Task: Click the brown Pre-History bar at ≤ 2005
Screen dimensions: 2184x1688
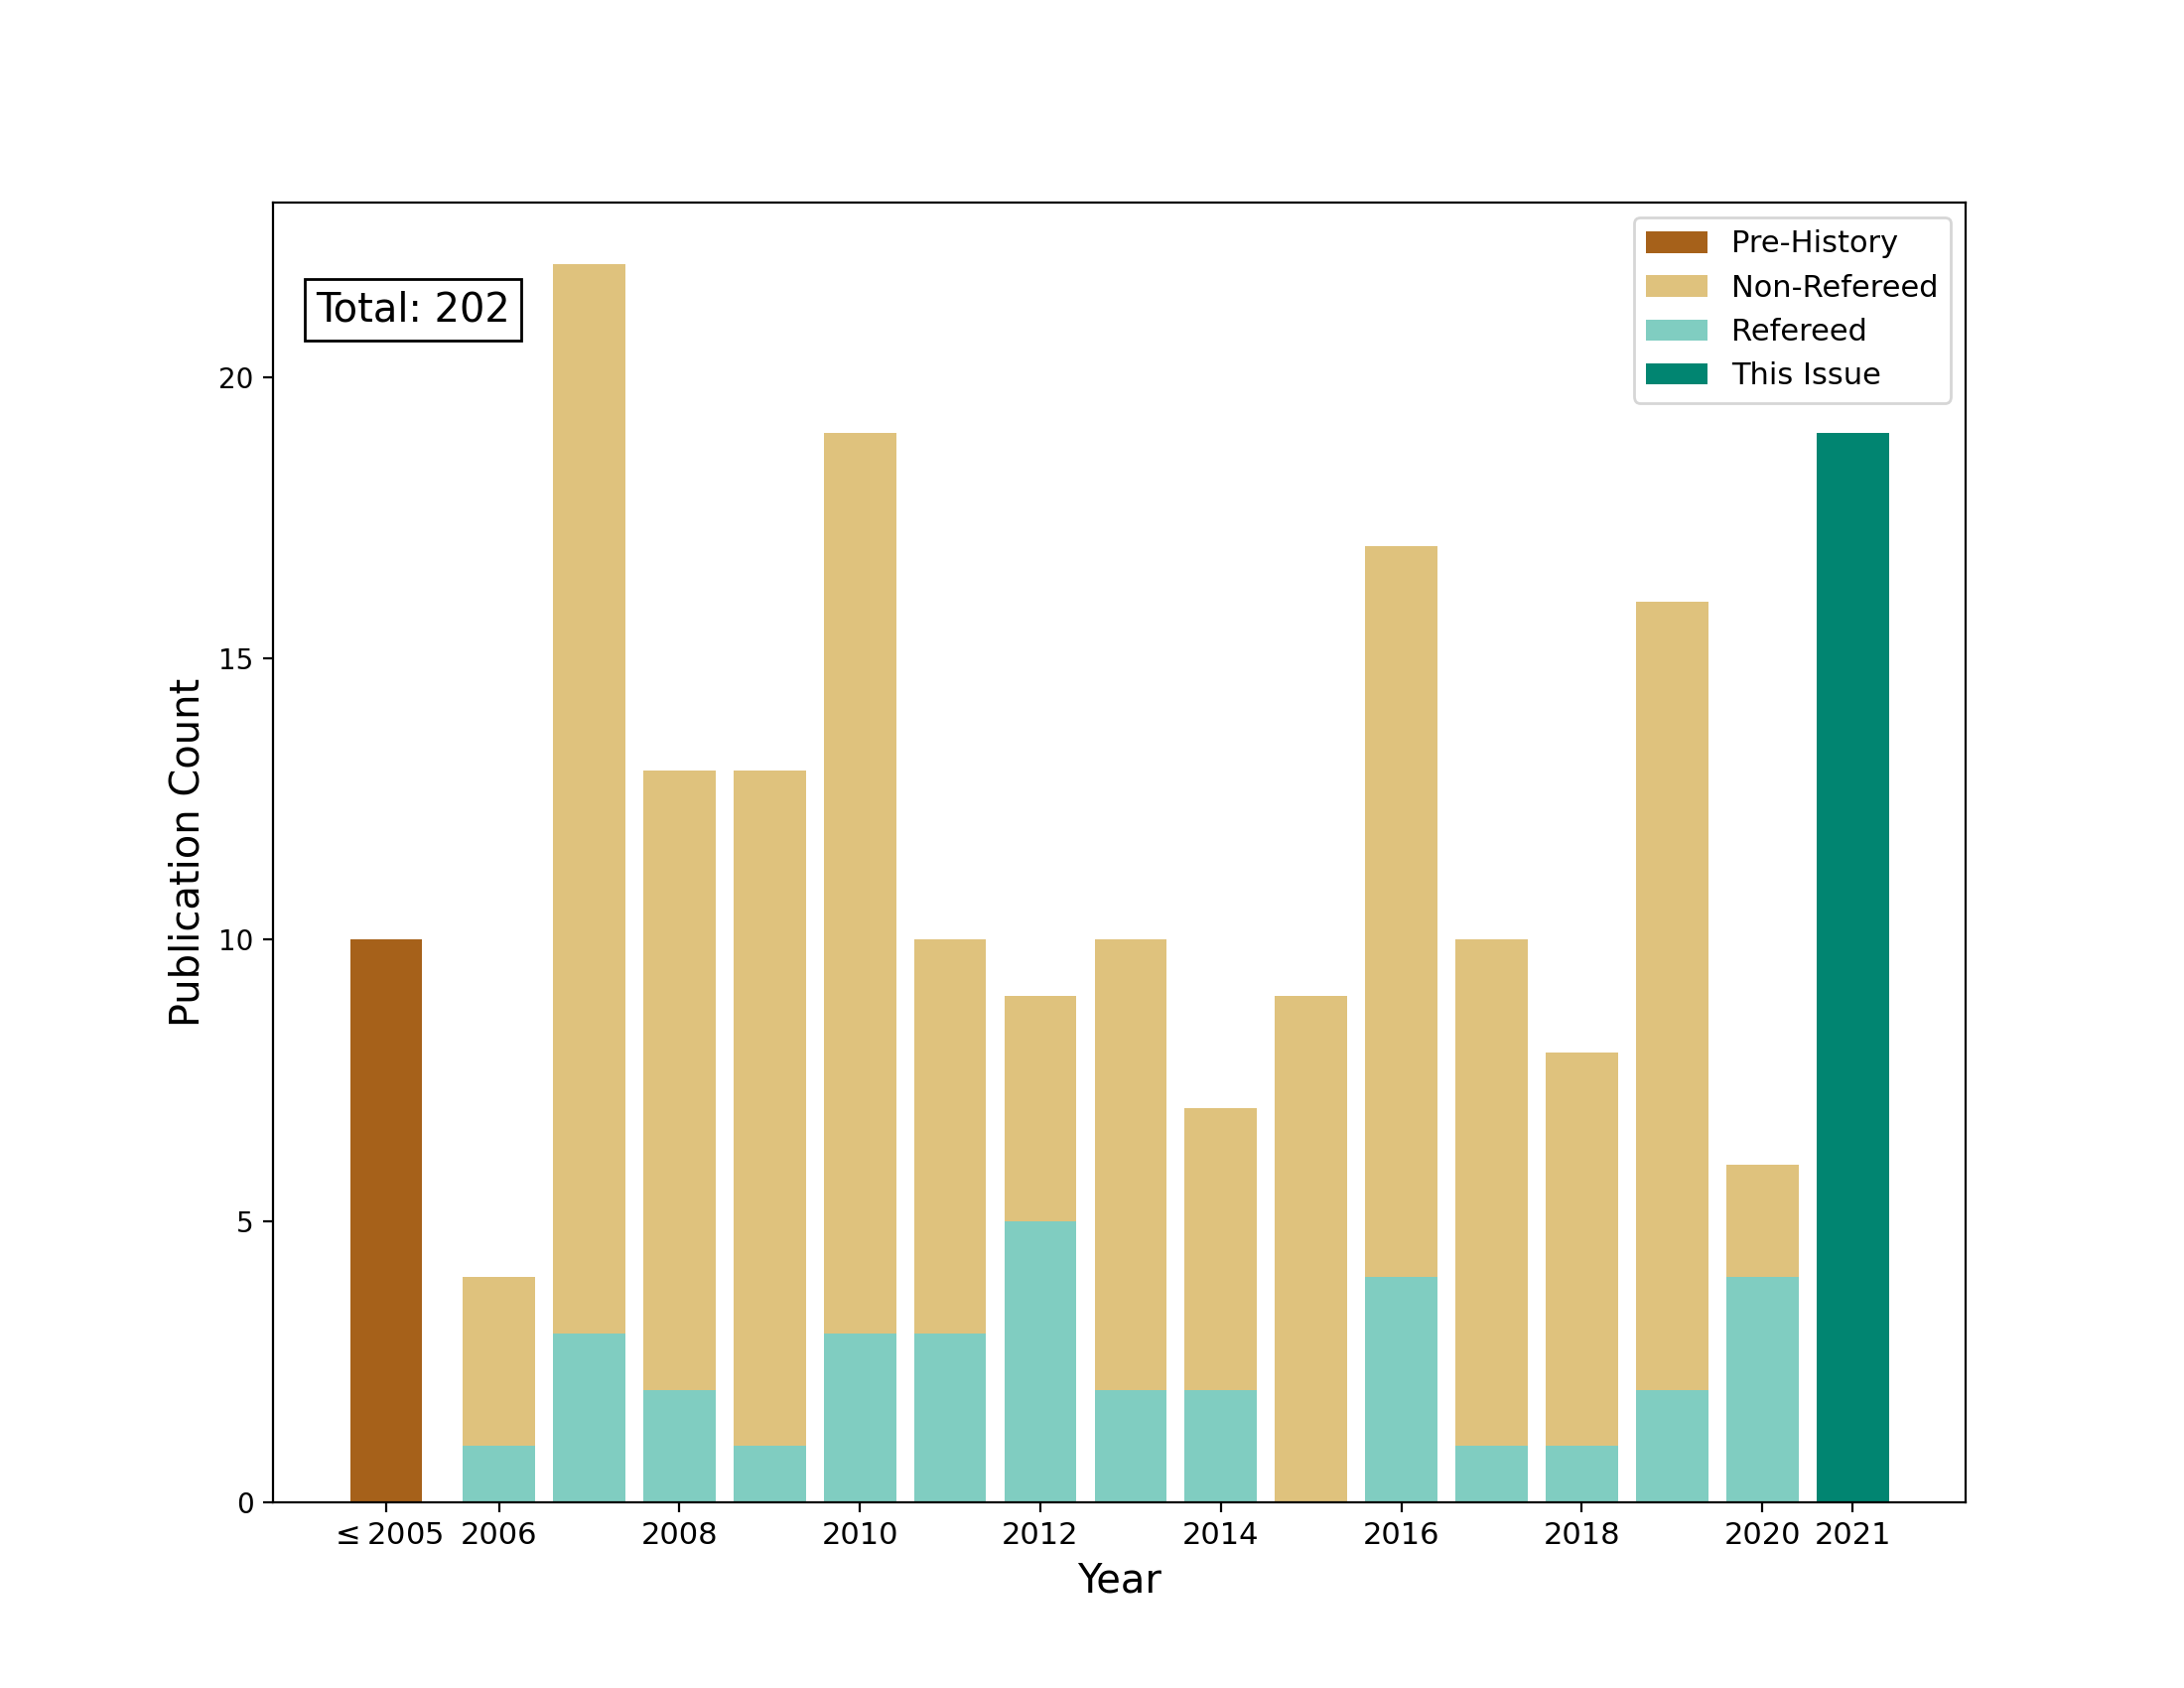Action: click(386, 1221)
